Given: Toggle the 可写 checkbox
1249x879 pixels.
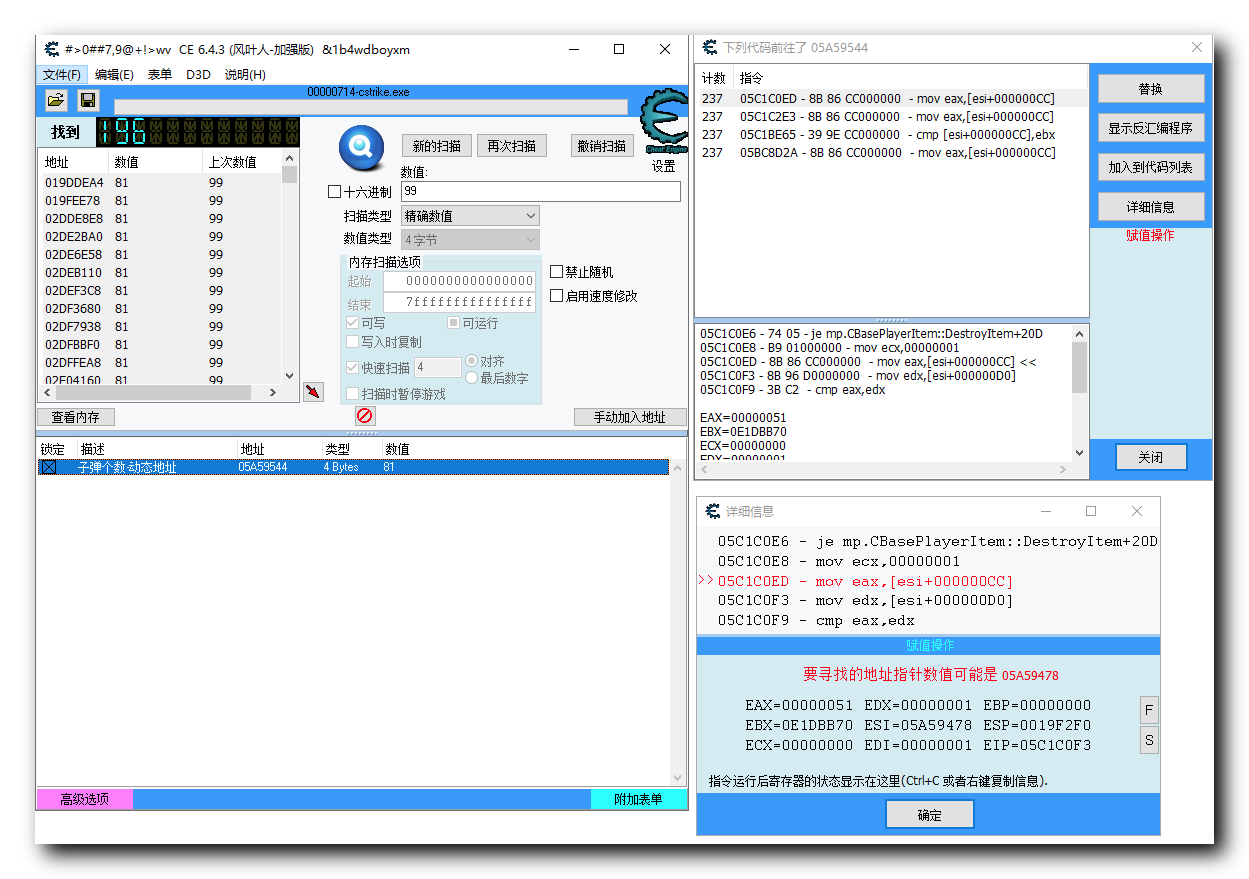Looking at the screenshot, I should point(353,323).
